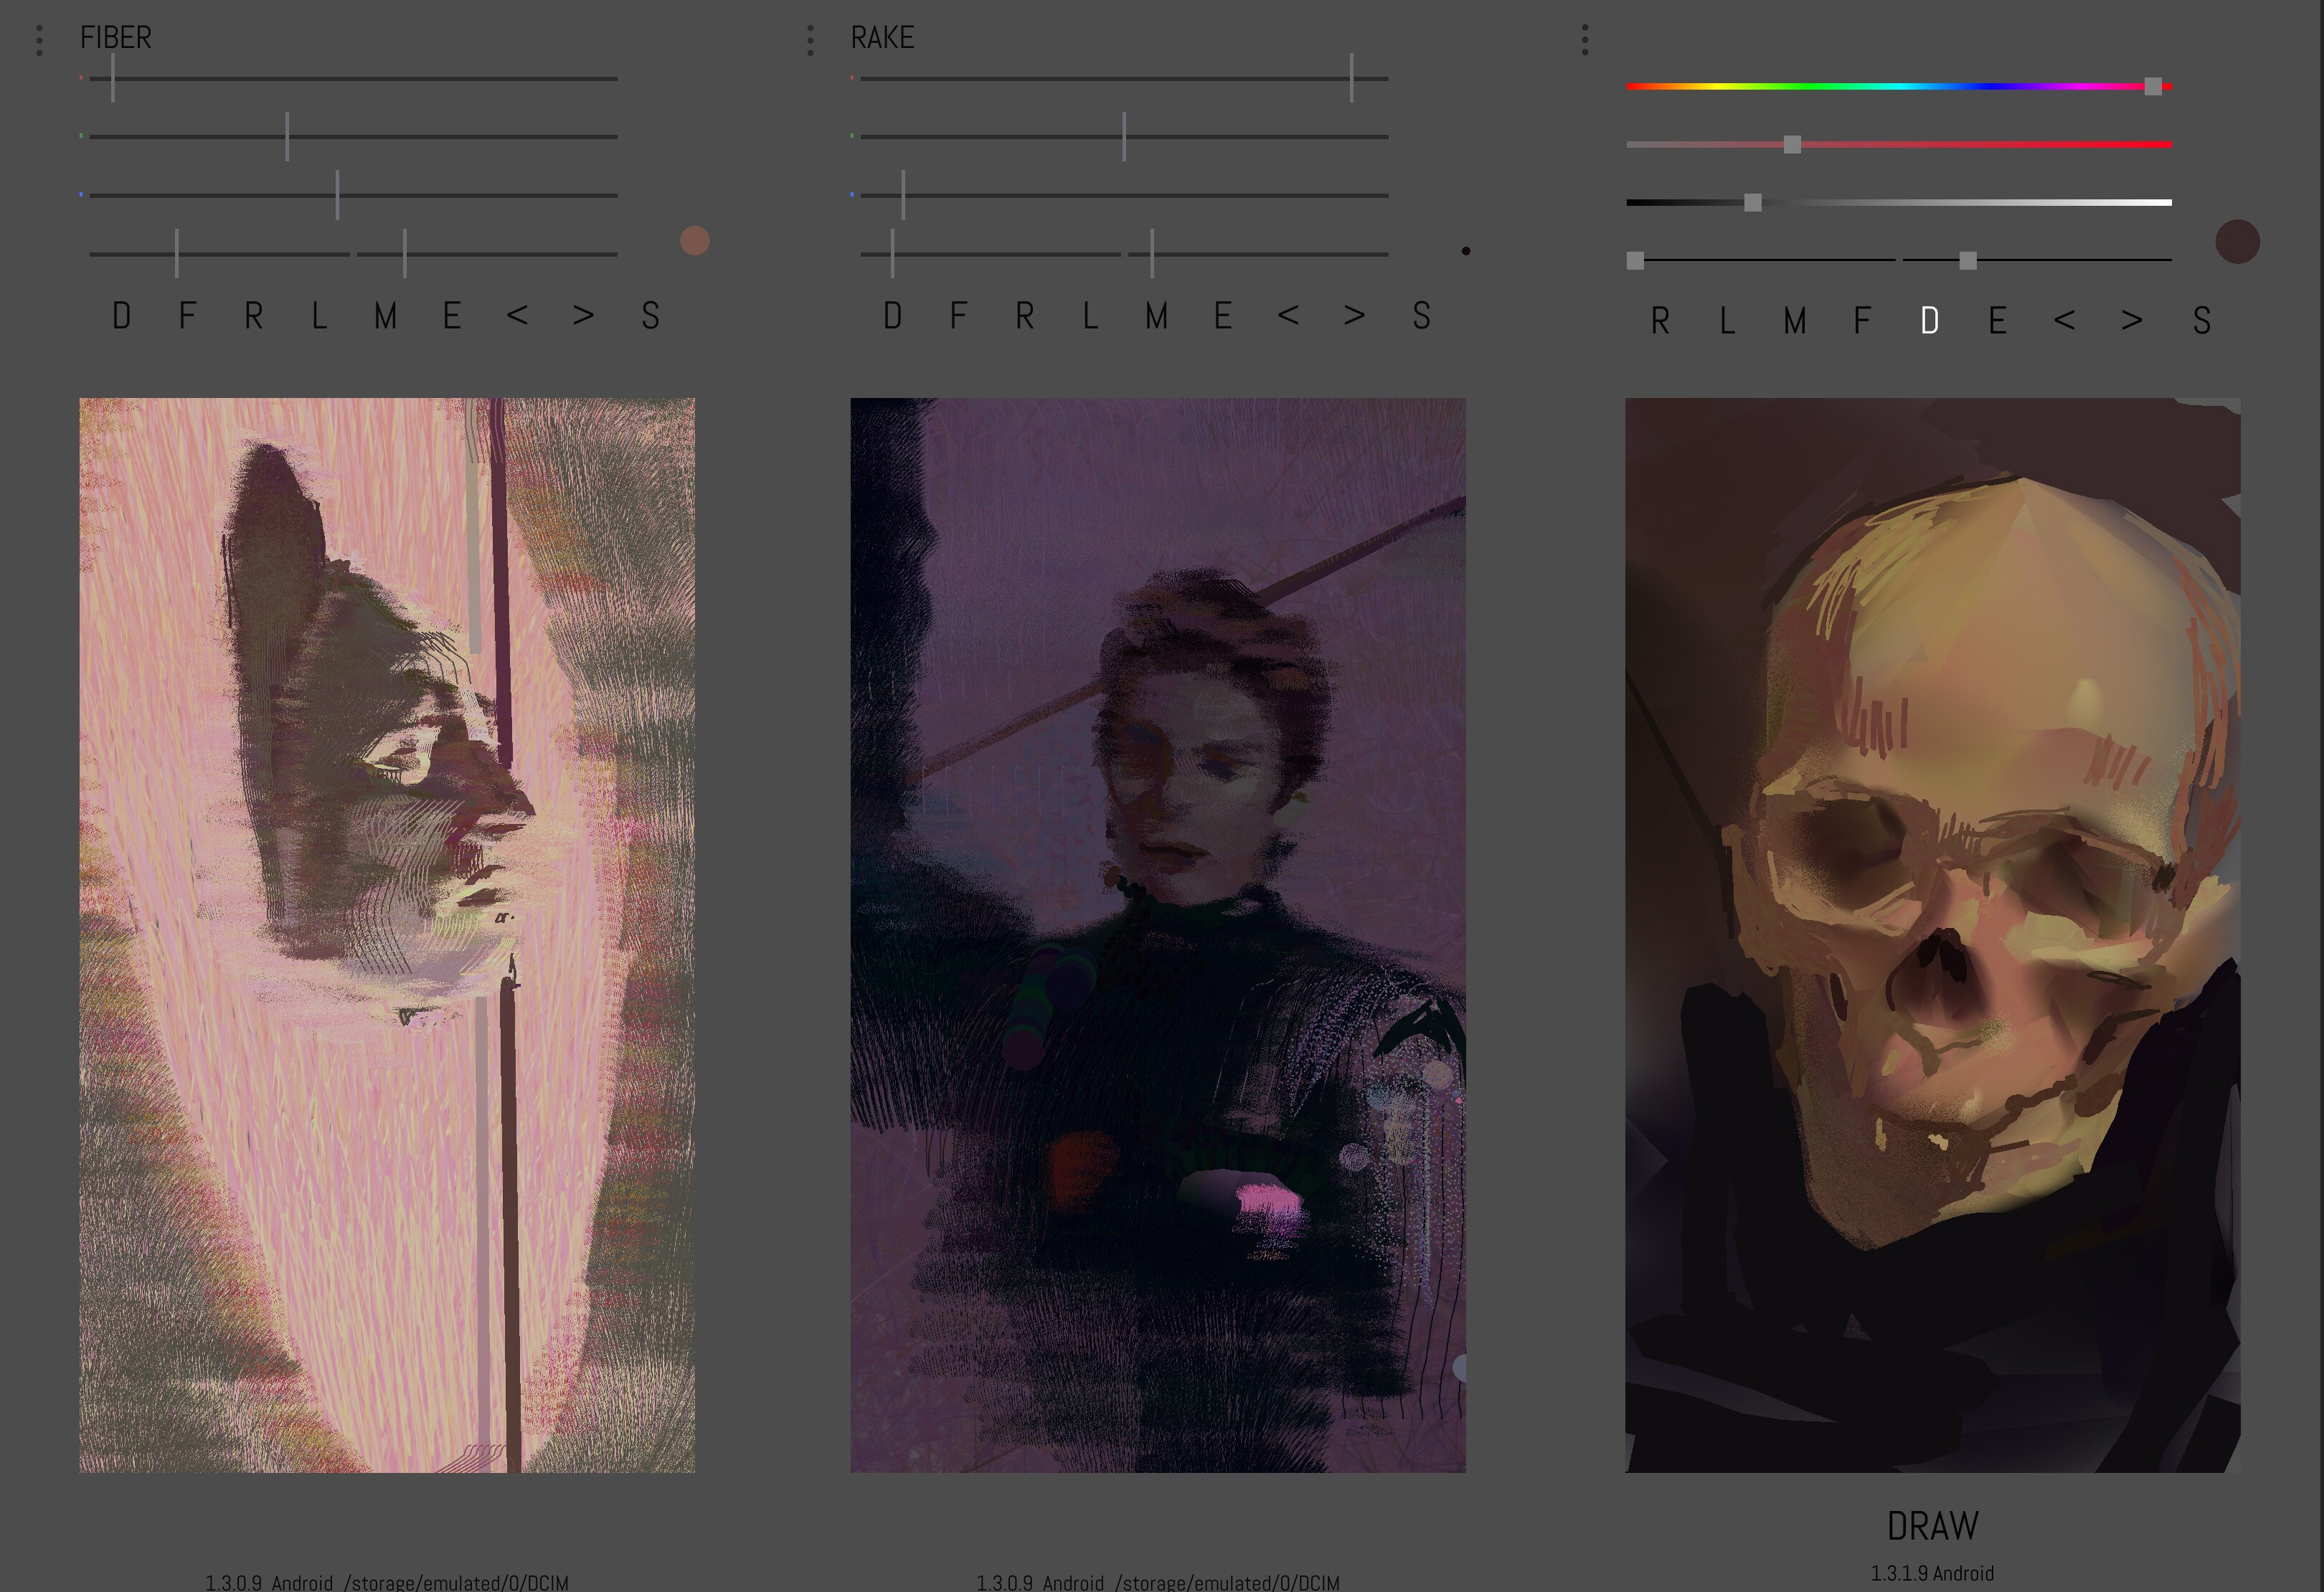
Task: Click the bottom-left short slider in FIBER panel
Action: coord(220,254)
